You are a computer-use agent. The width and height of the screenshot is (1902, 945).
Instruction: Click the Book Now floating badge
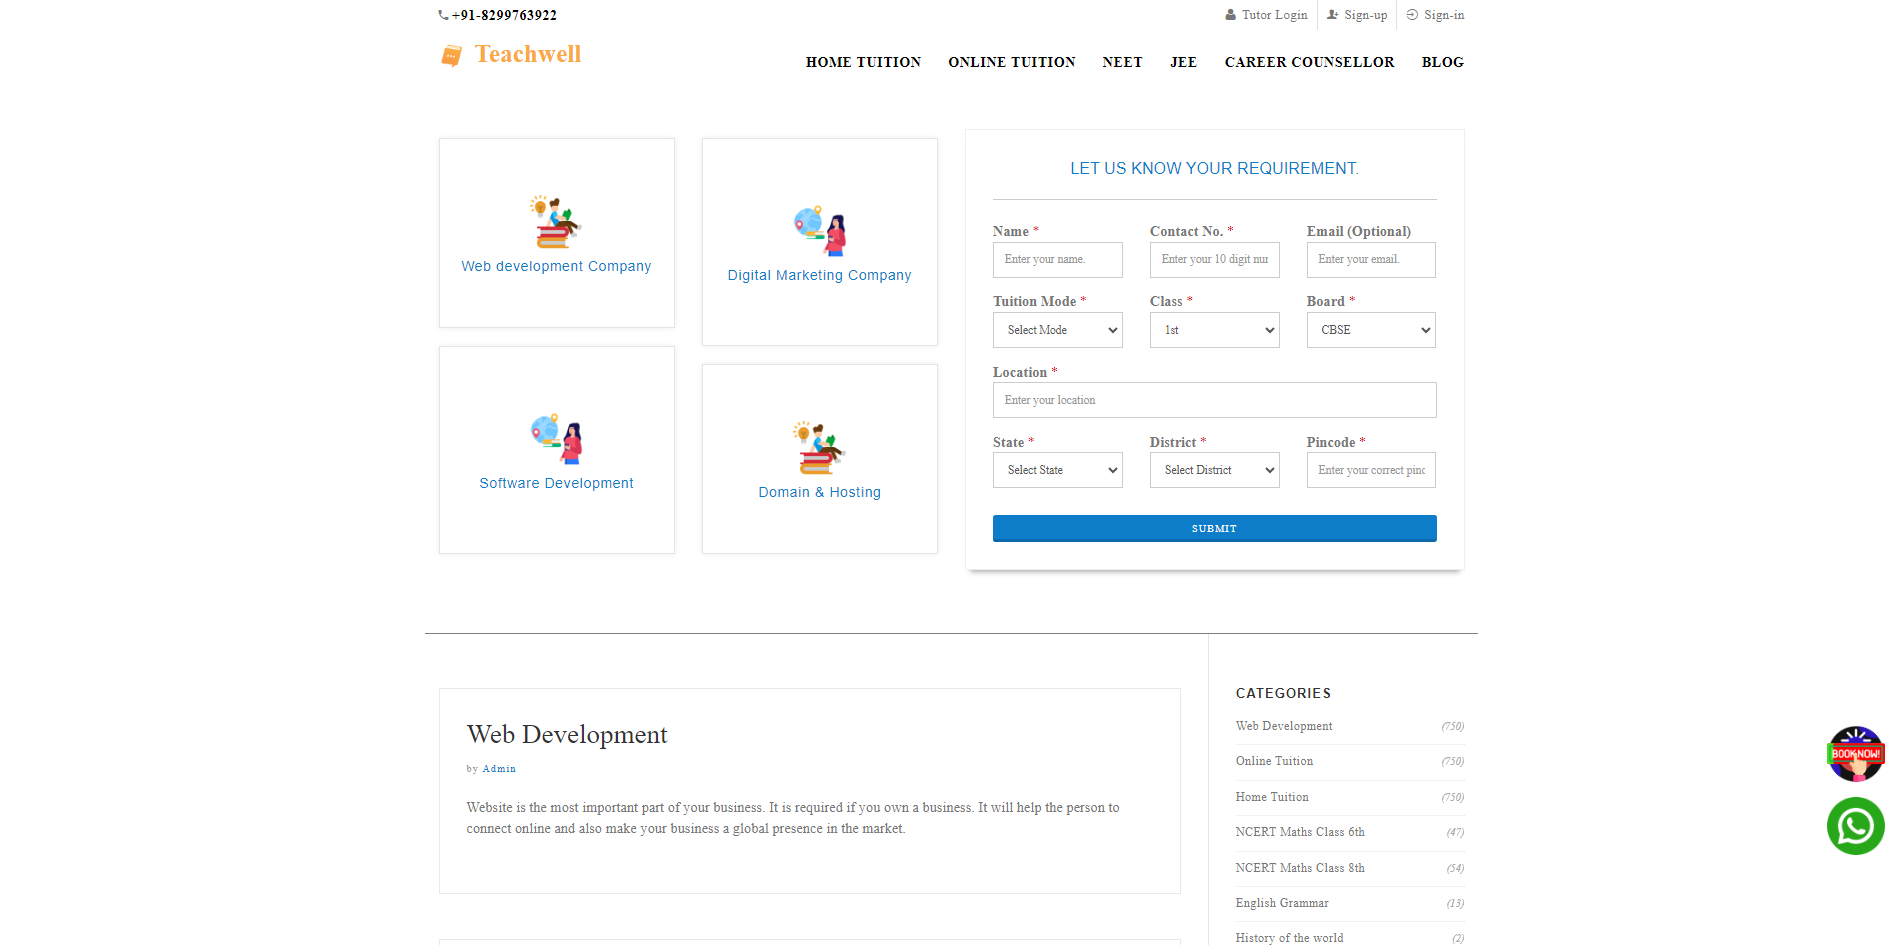pos(1855,754)
